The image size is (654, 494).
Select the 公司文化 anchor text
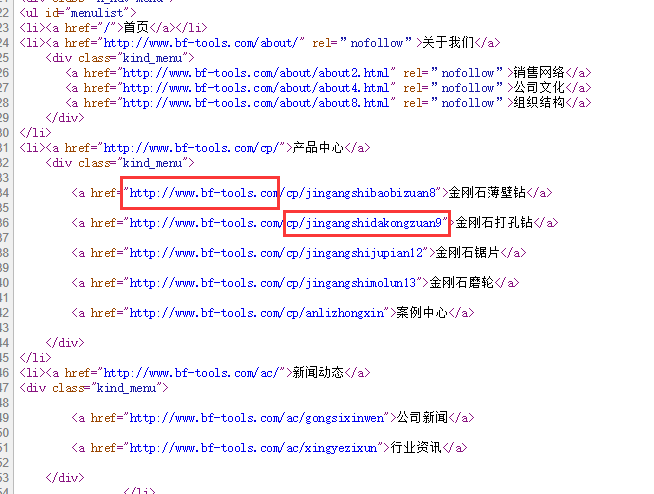(539, 87)
